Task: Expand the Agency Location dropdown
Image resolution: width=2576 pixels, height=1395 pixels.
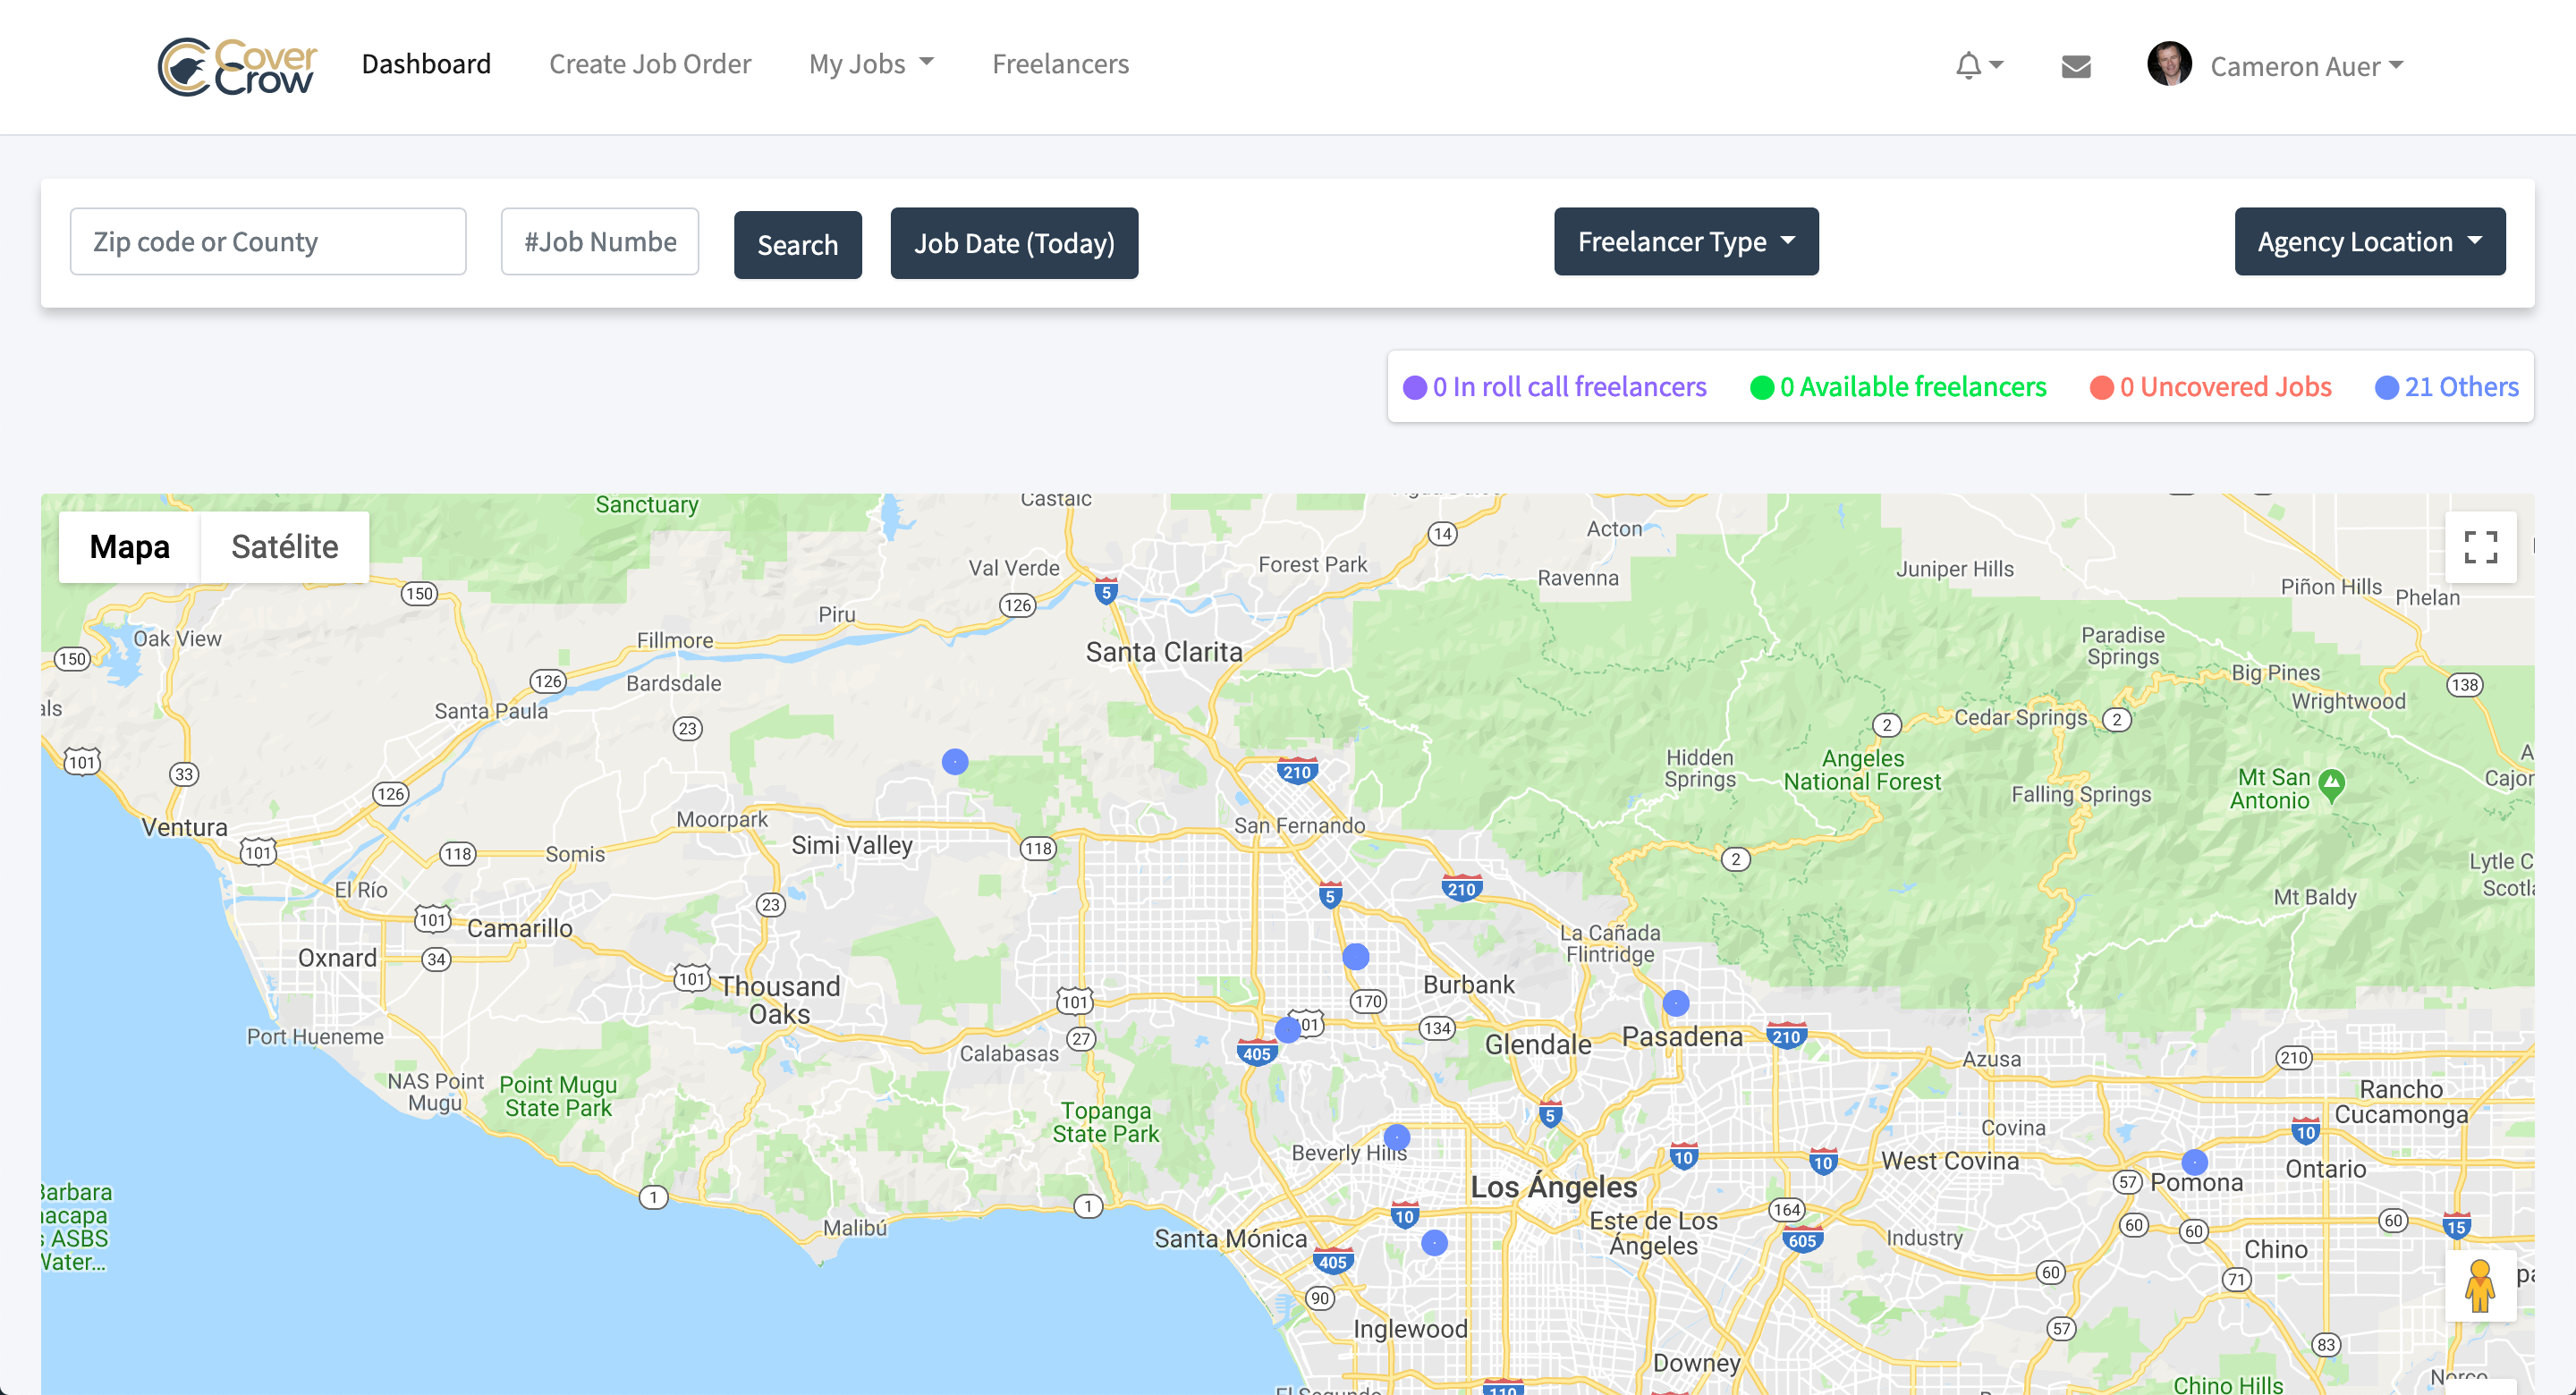Action: (x=2369, y=242)
